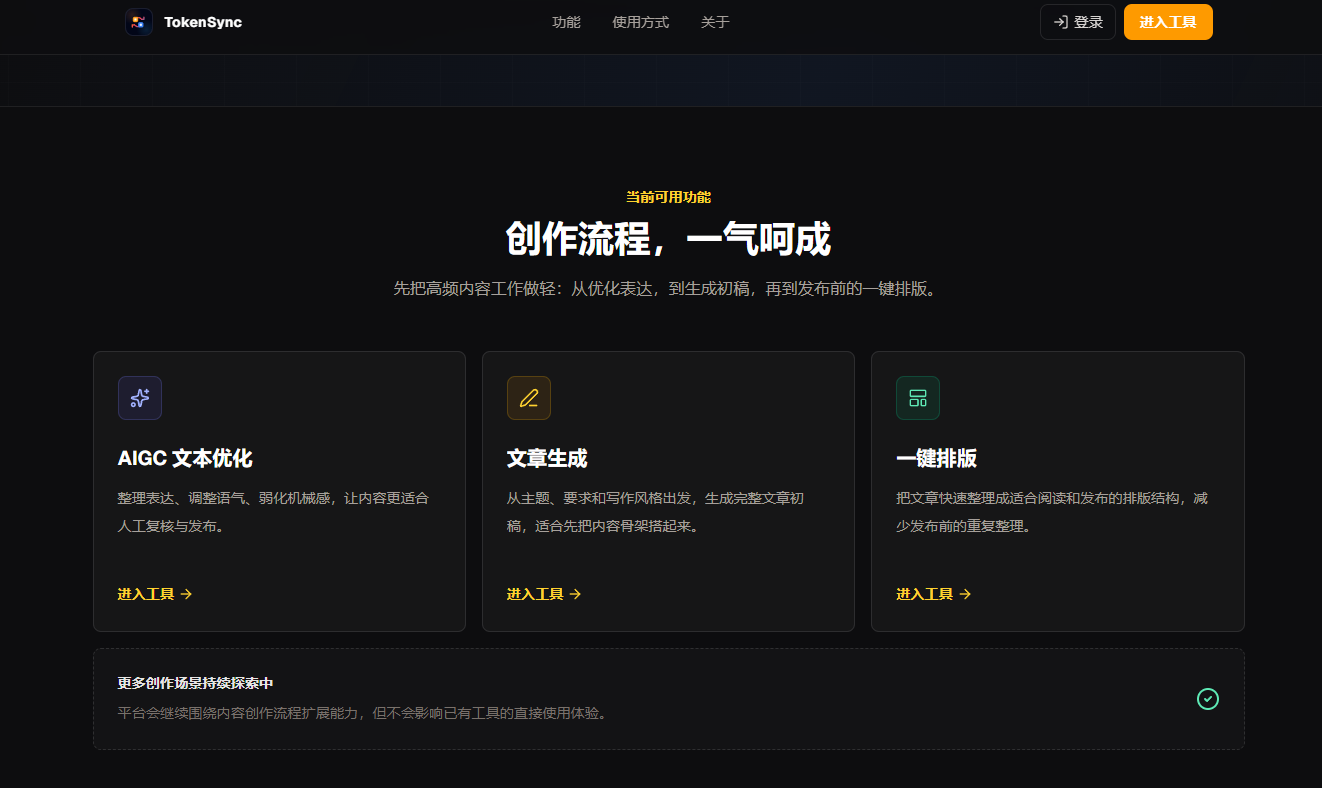Click the arrow after AIGC 文本优化 进入工具
Image resolution: width=1322 pixels, height=788 pixels.
coord(186,594)
